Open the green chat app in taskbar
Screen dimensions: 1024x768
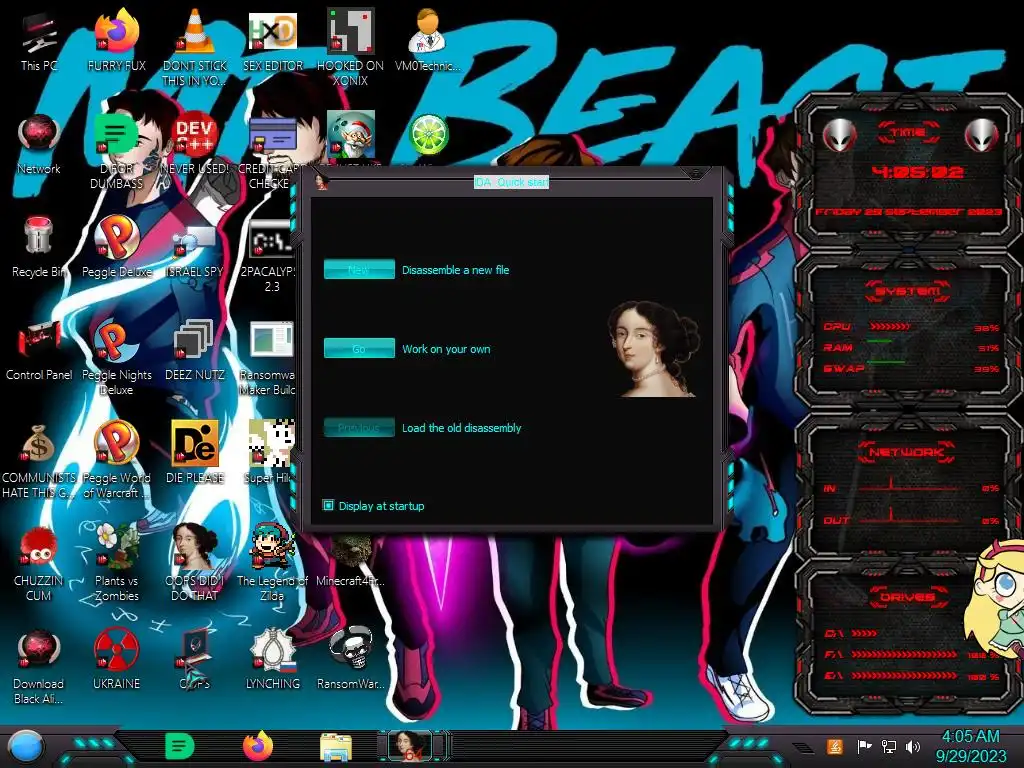click(x=180, y=746)
